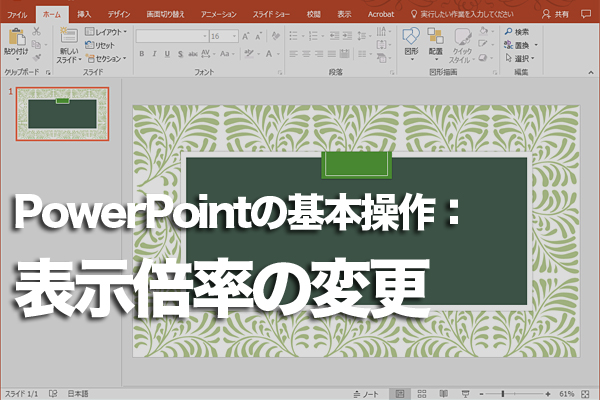Open the File (ファイル) tab

point(17,15)
